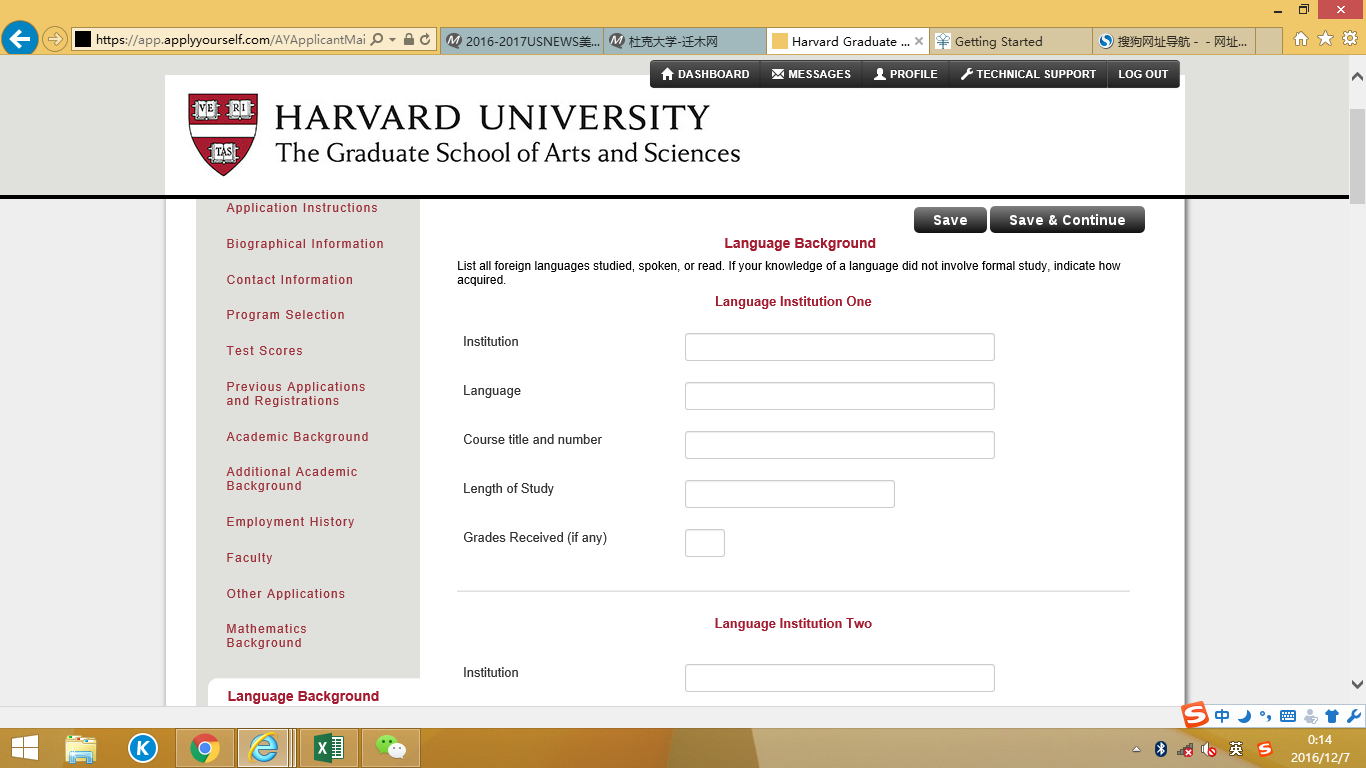Open Favorites via the star icon

pyautogui.click(x=1325, y=39)
